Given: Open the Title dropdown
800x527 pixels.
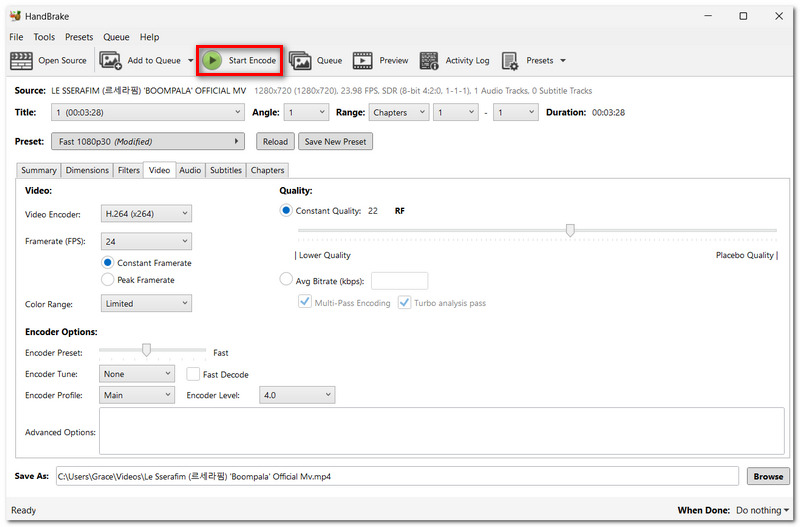Looking at the screenshot, I should 147,112.
